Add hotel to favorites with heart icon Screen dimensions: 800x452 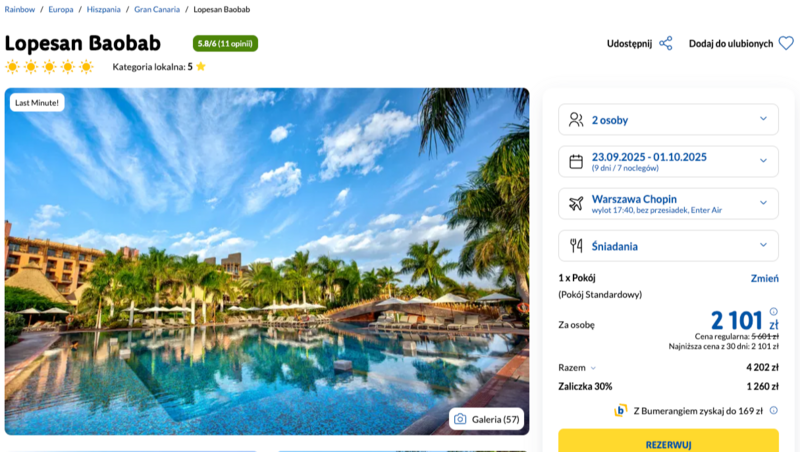pyautogui.click(x=786, y=43)
